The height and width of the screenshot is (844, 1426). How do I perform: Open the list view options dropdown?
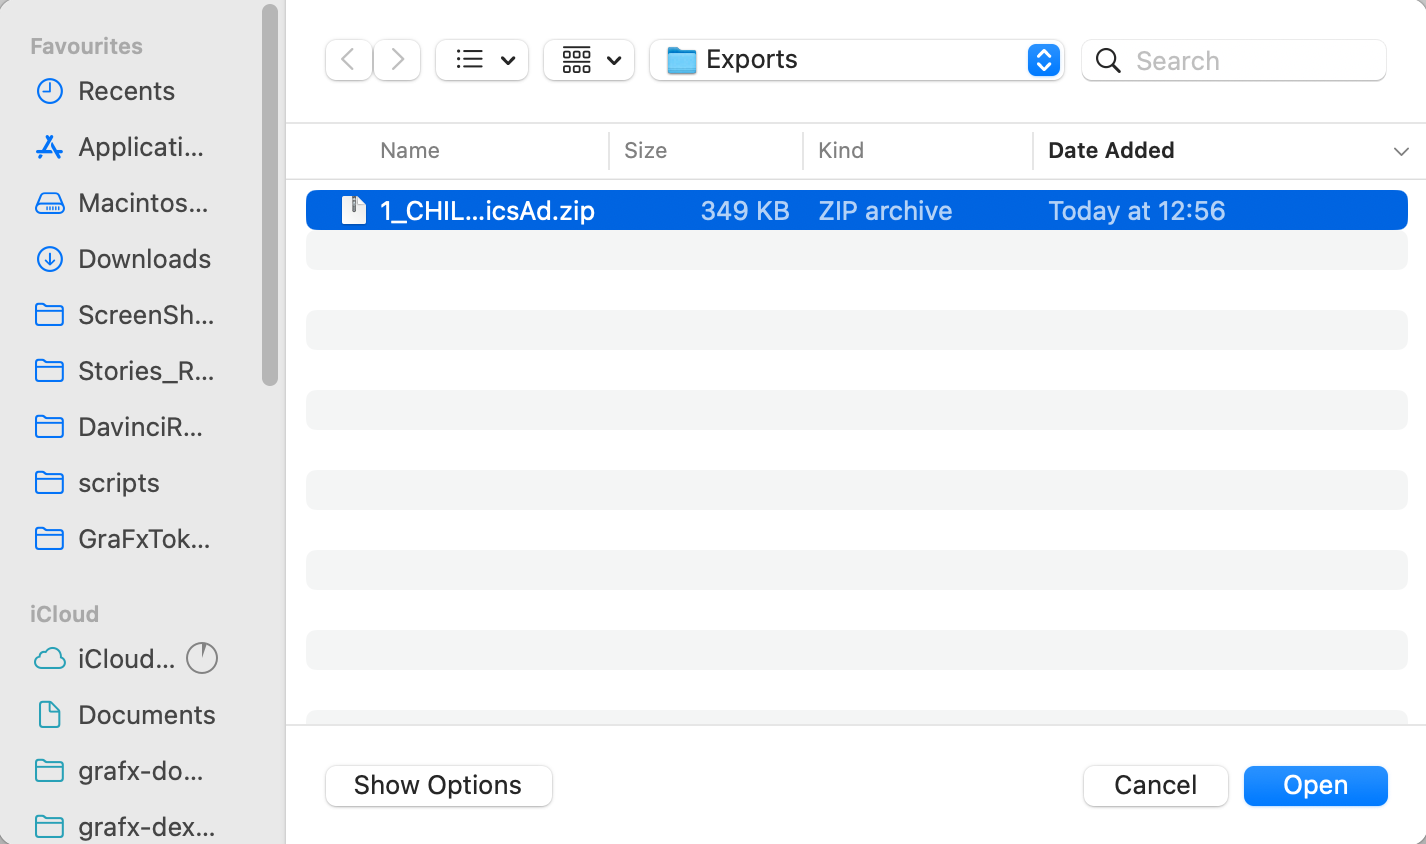coord(482,60)
